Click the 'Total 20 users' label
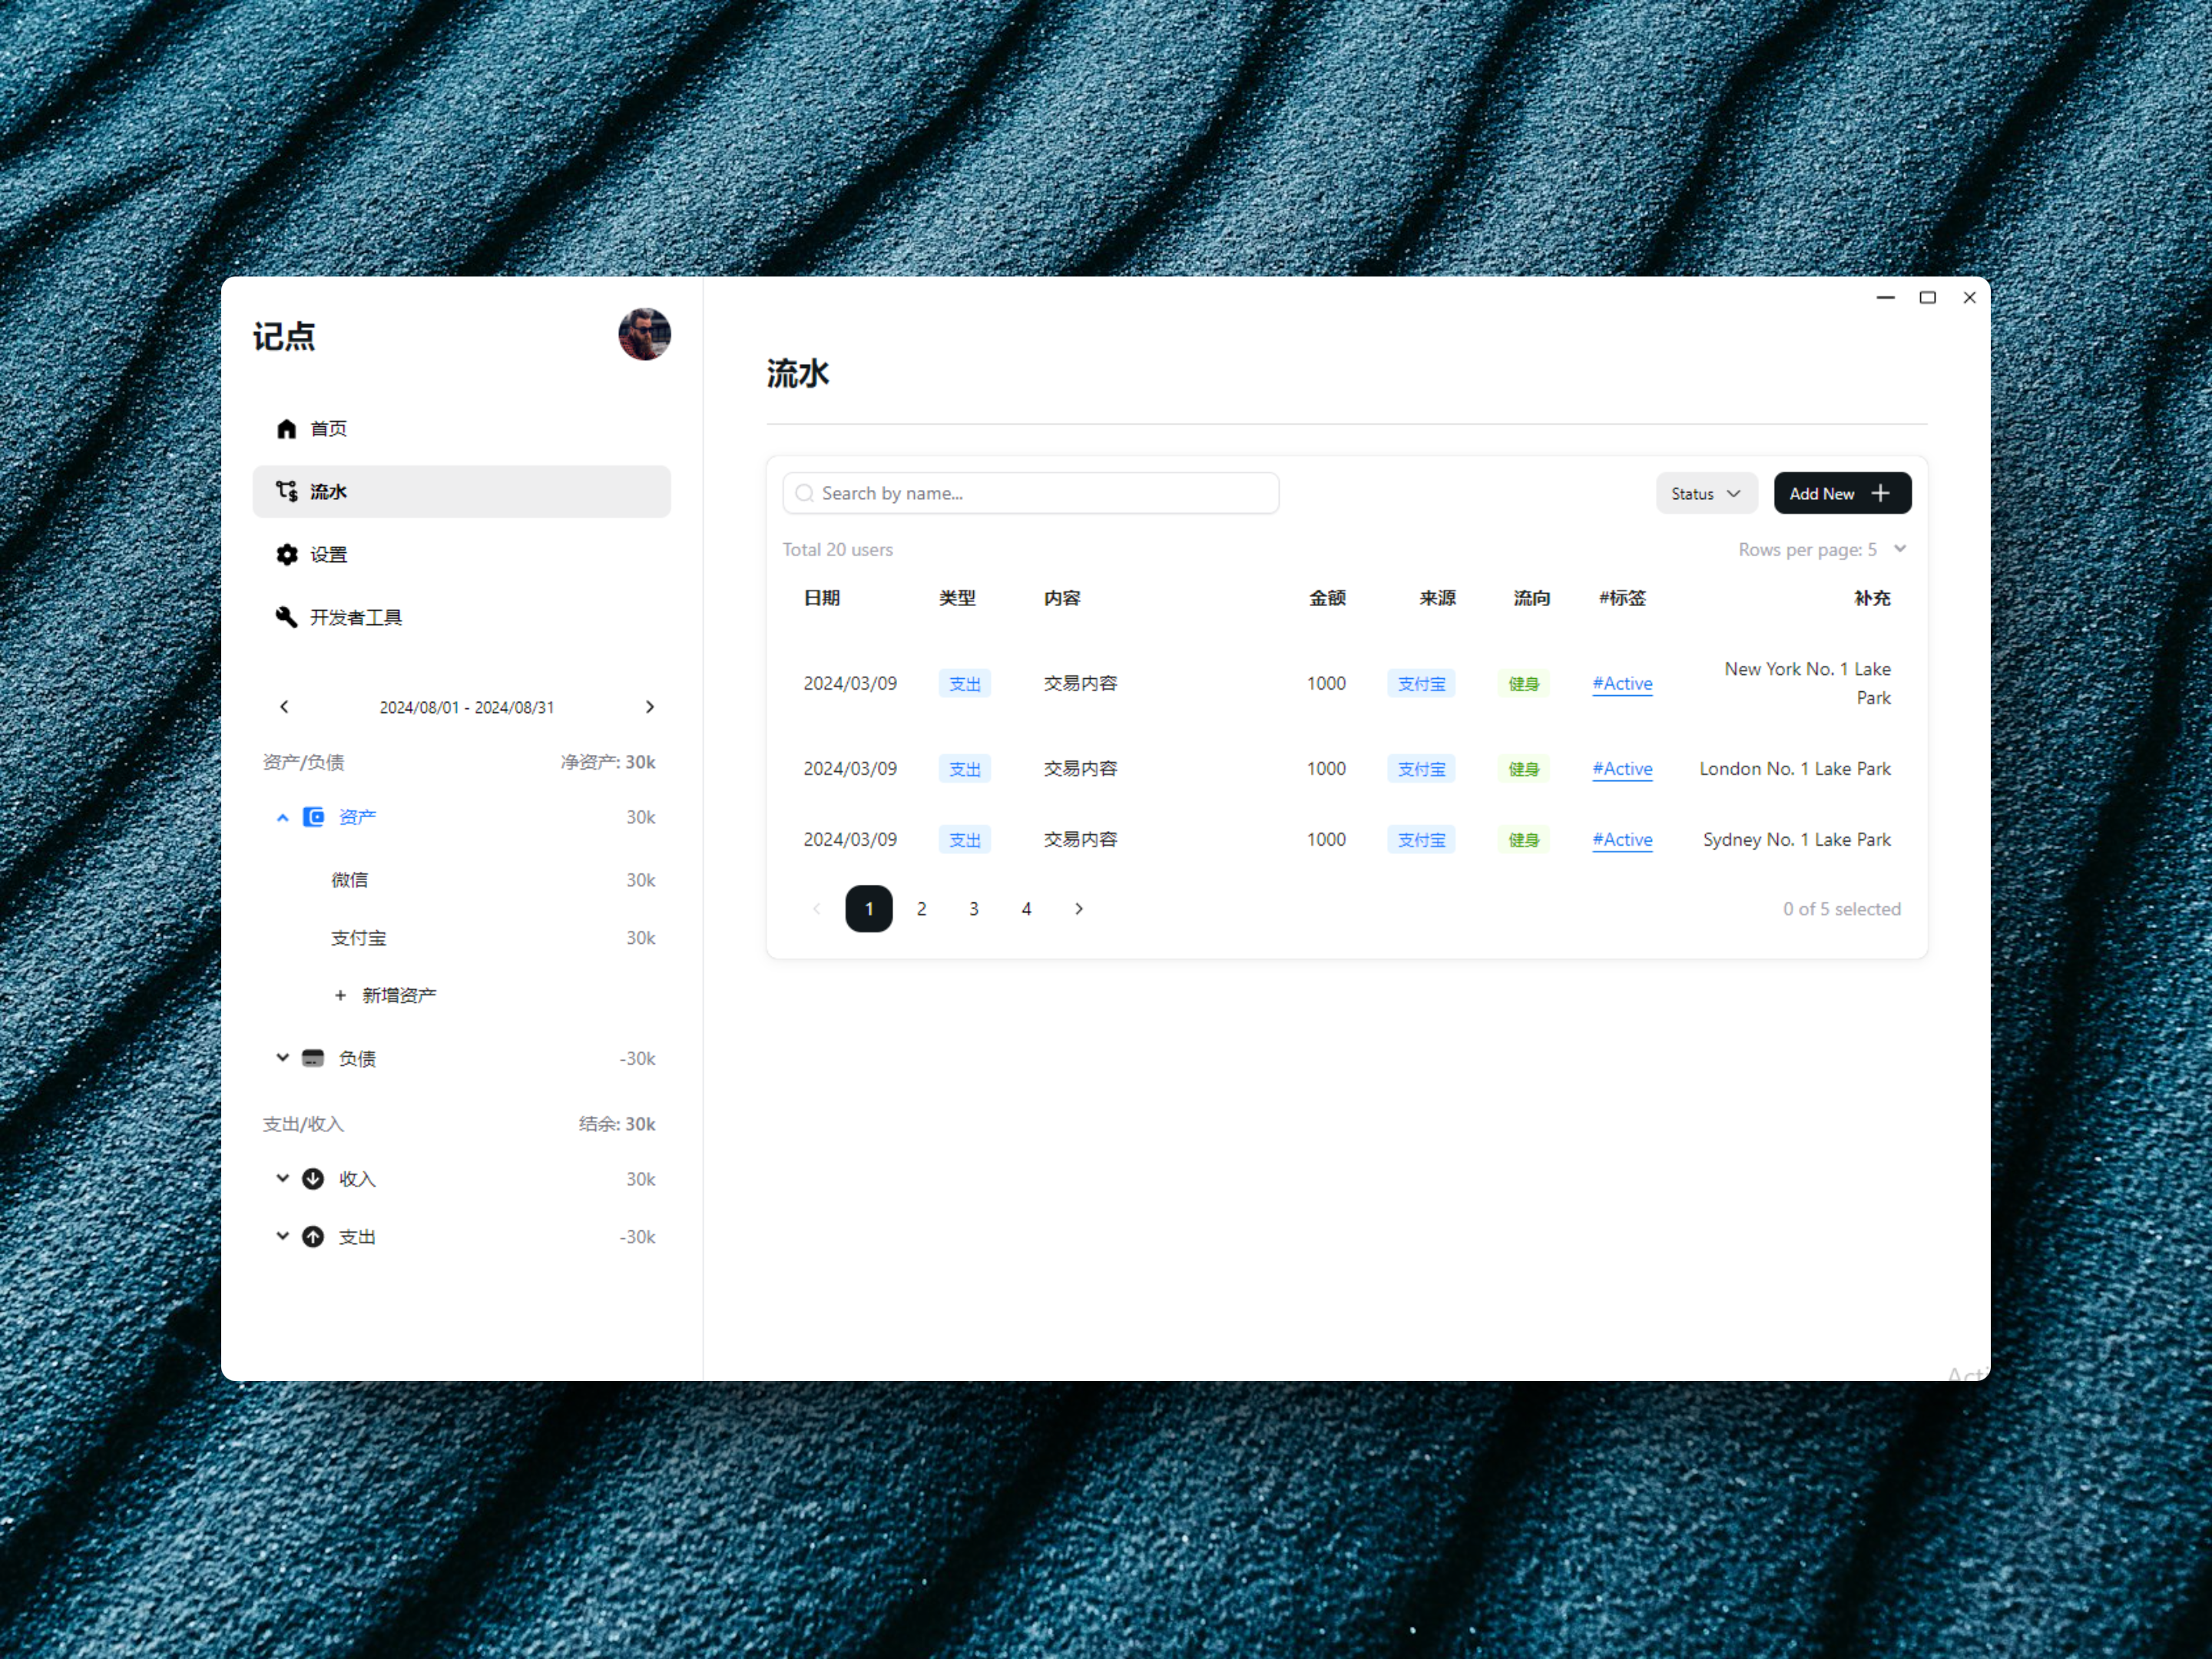The height and width of the screenshot is (1659, 2212). tap(838, 550)
